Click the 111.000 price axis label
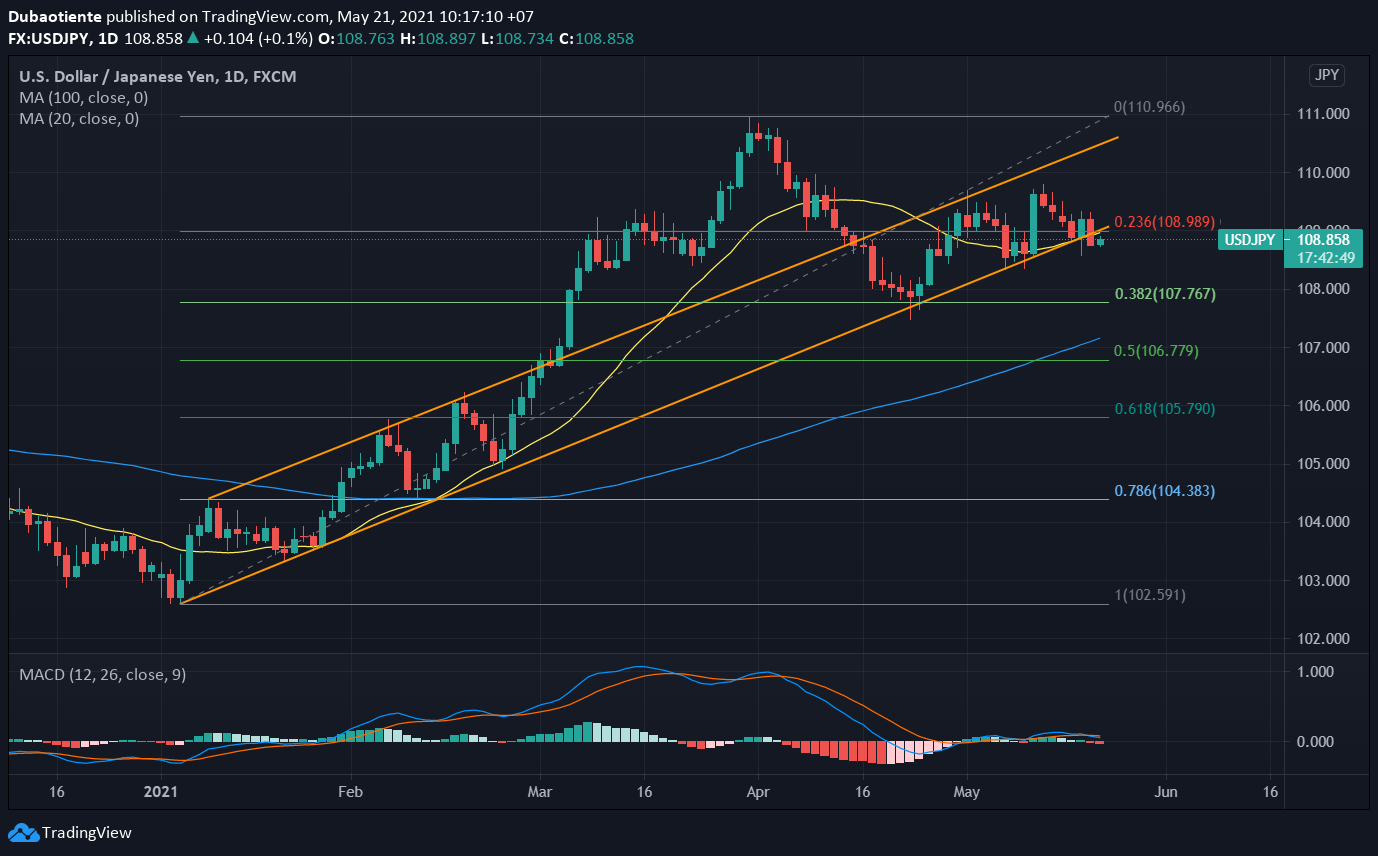The height and width of the screenshot is (856, 1378). [x=1321, y=114]
